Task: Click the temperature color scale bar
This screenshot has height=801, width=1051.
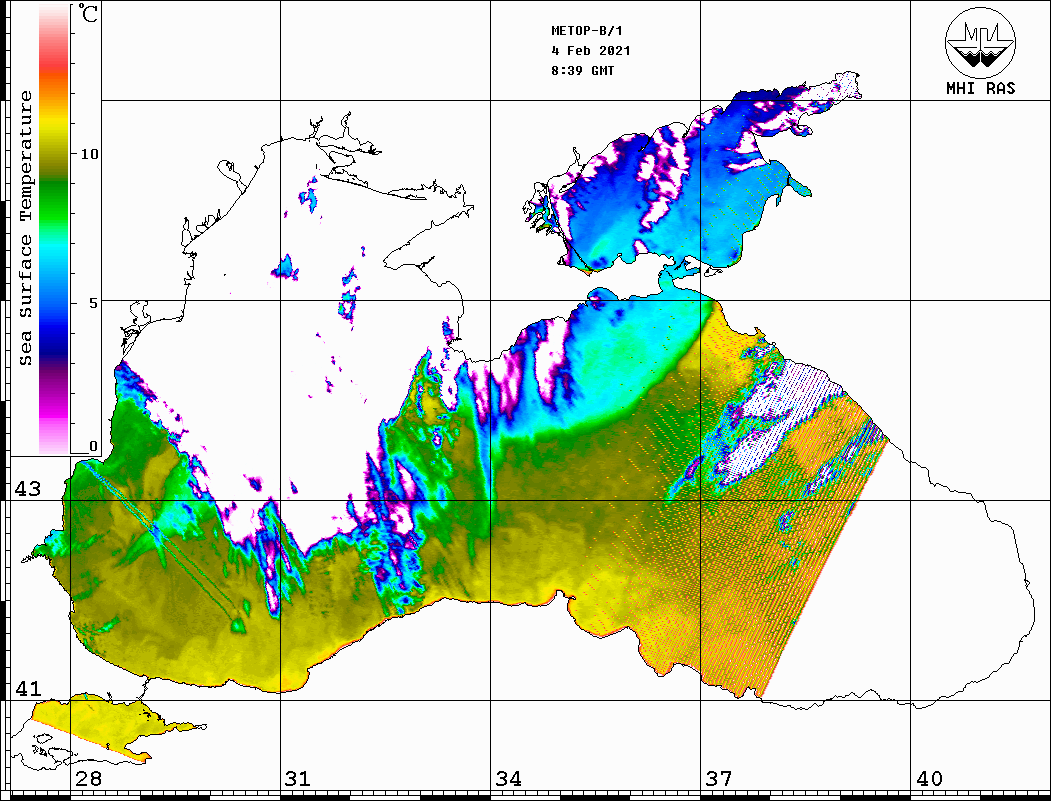Action: pyautogui.click(x=54, y=229)
